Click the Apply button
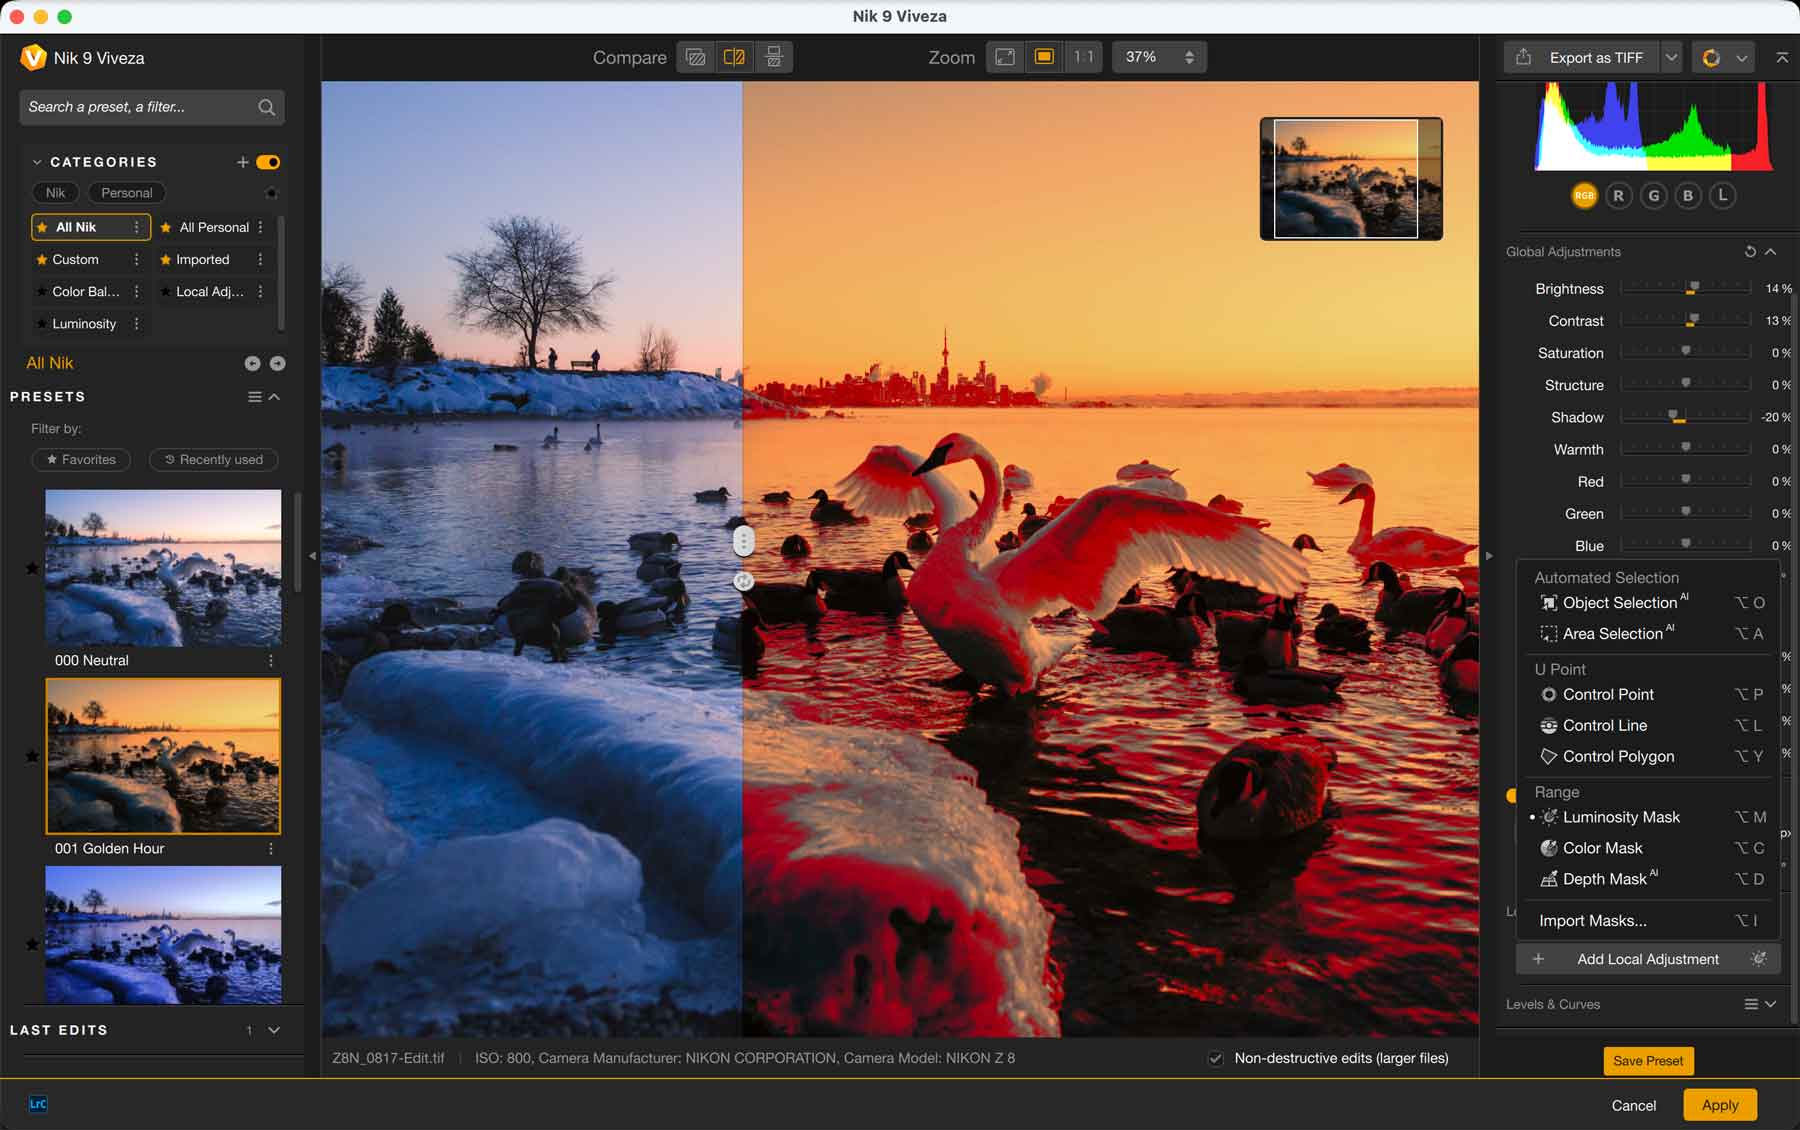The image size is (1800, 1130). pos(1719,1105)
